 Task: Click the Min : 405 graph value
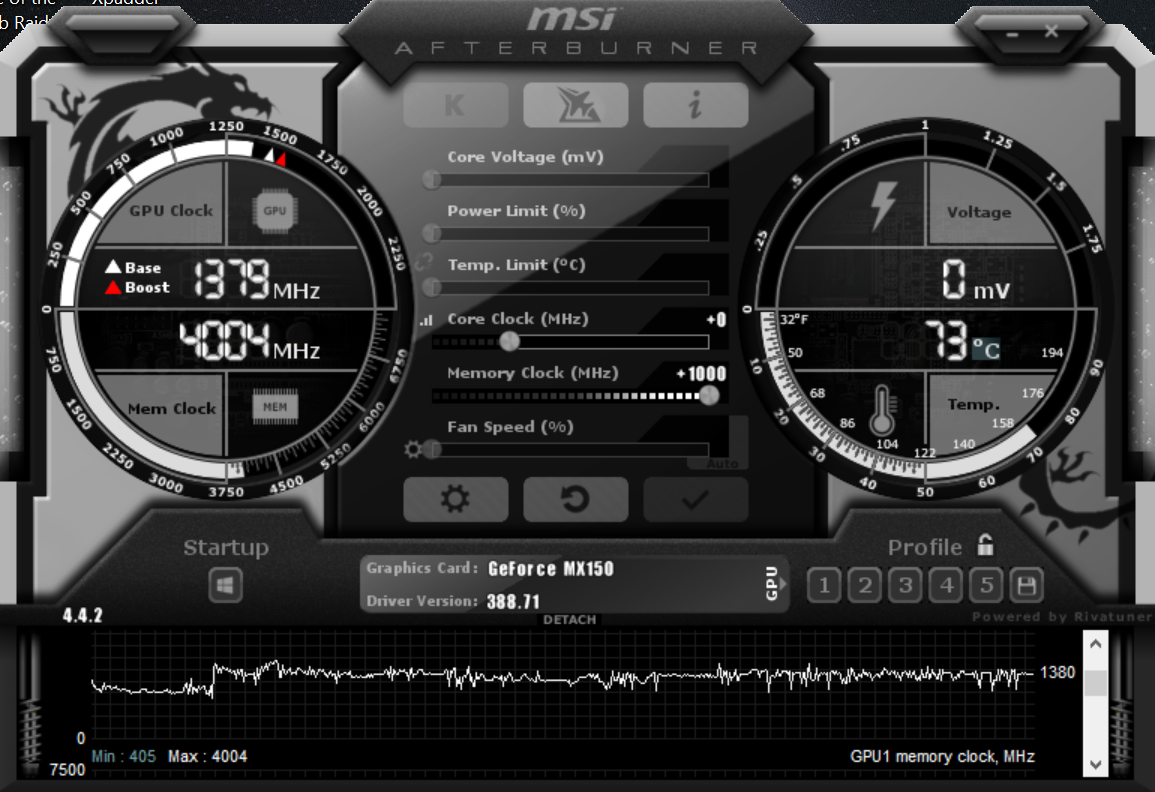(x=124, y=757)
